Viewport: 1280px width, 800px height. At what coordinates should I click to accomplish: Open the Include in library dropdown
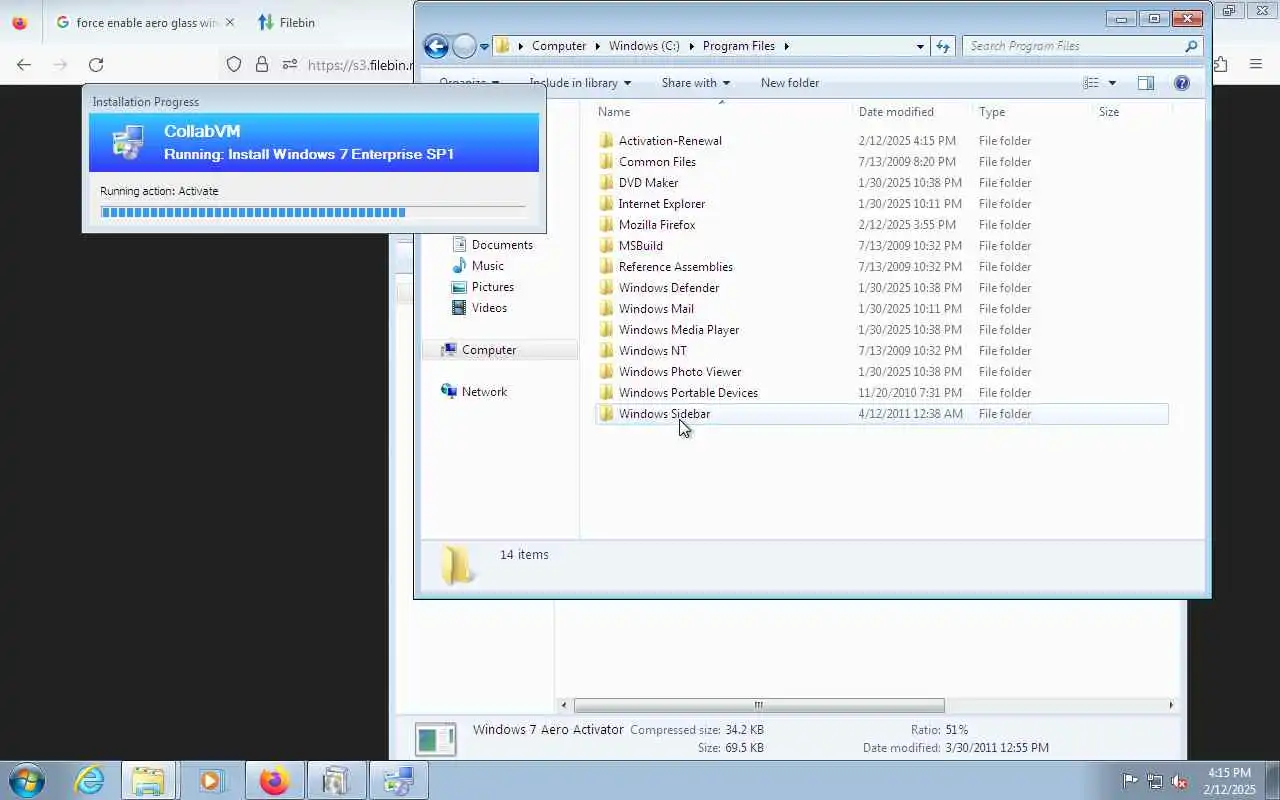pos(580,83)
